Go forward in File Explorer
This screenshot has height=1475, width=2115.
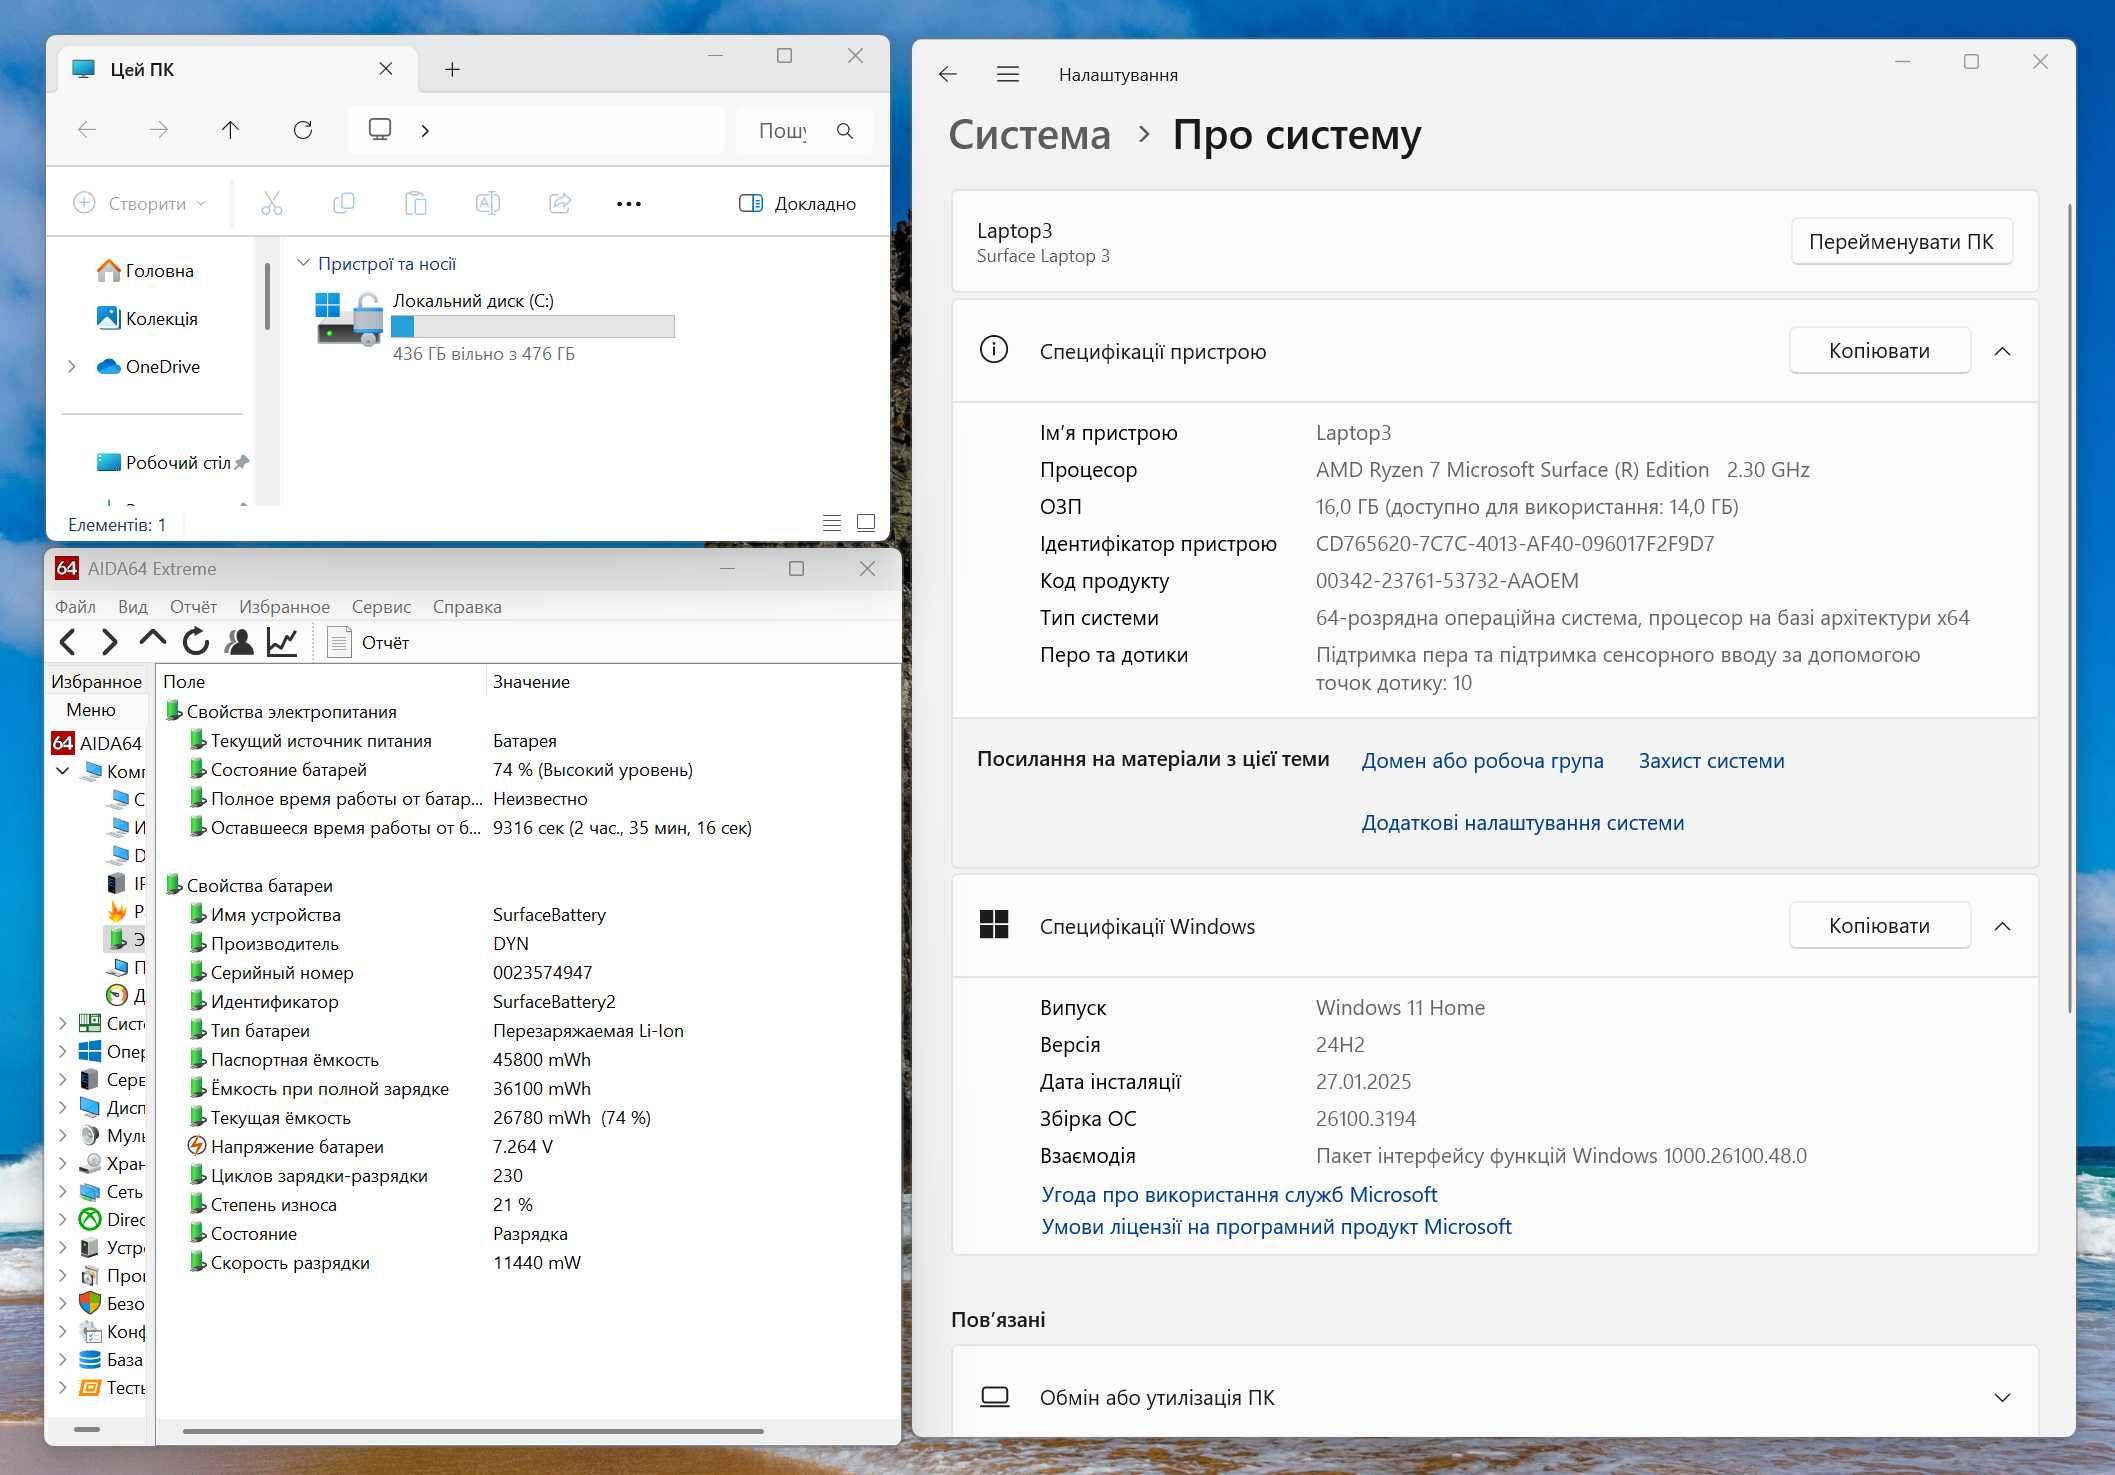(x=159, y=130)
